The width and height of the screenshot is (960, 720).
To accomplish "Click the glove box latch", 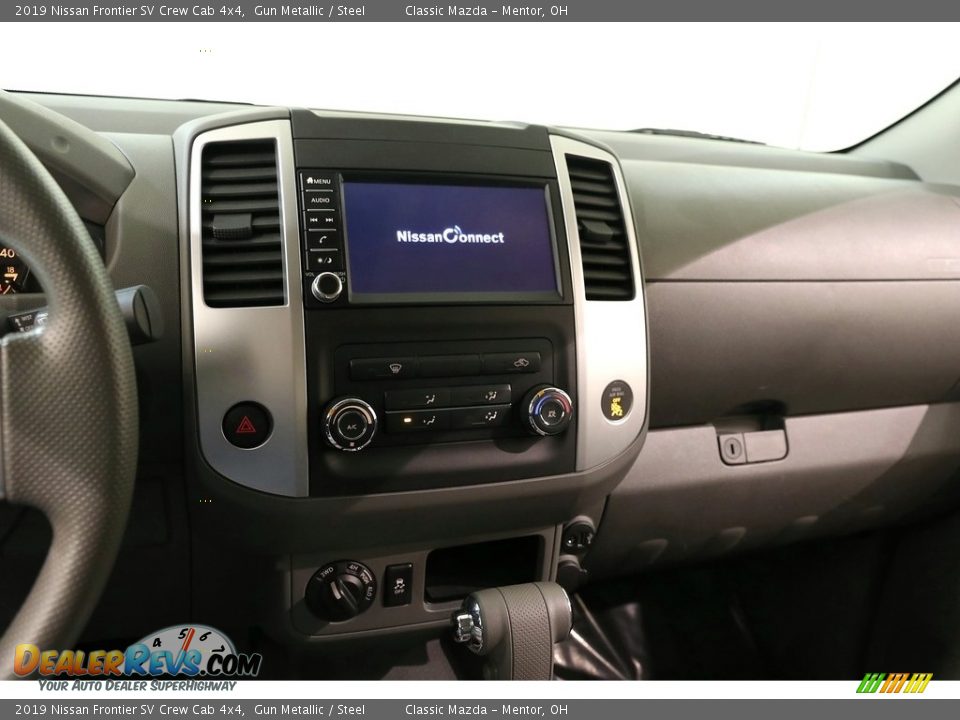I will pos(752,446).
